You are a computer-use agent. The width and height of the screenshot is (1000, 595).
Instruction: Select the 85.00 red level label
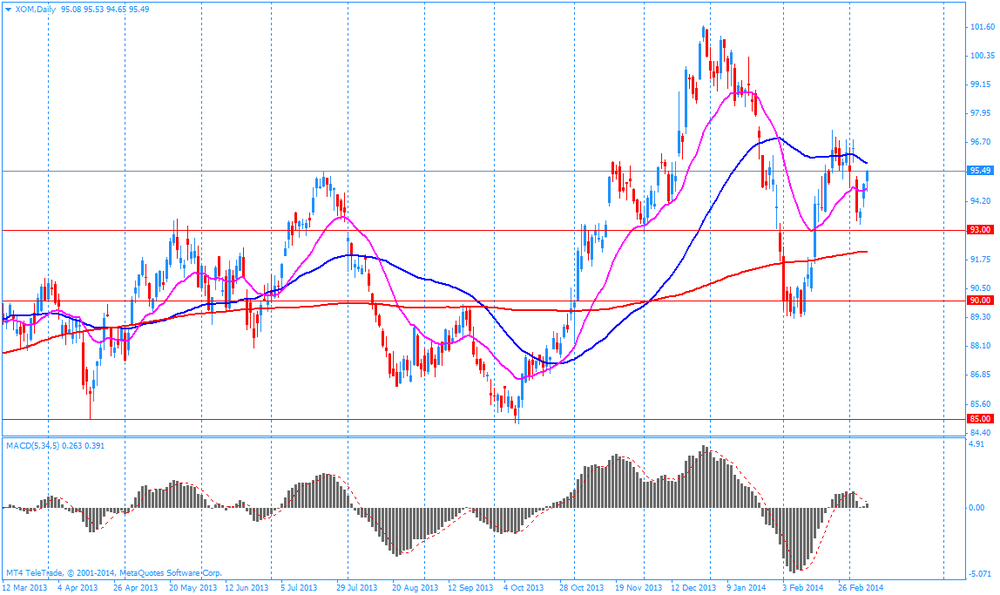980,419
